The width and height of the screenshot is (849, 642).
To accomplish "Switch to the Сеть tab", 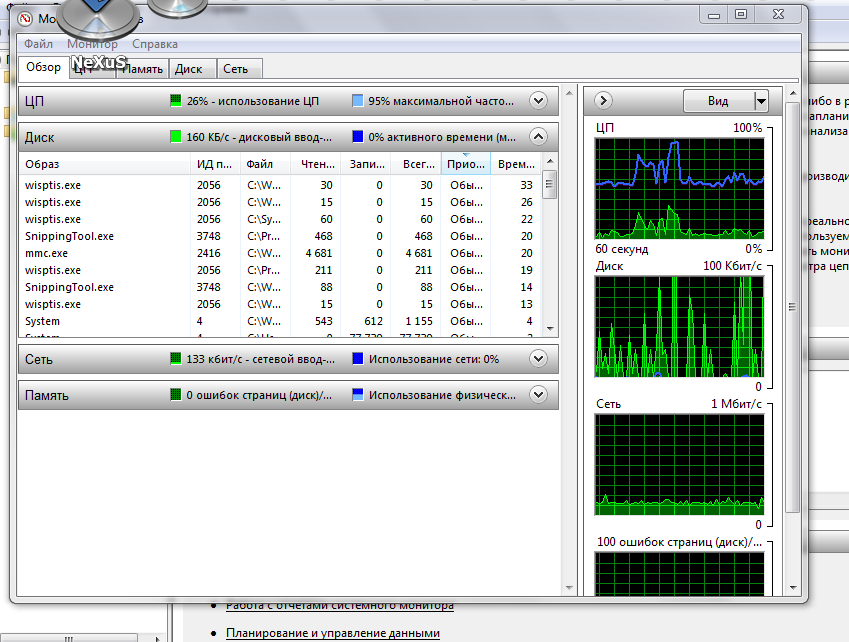I will coord(236,69).
